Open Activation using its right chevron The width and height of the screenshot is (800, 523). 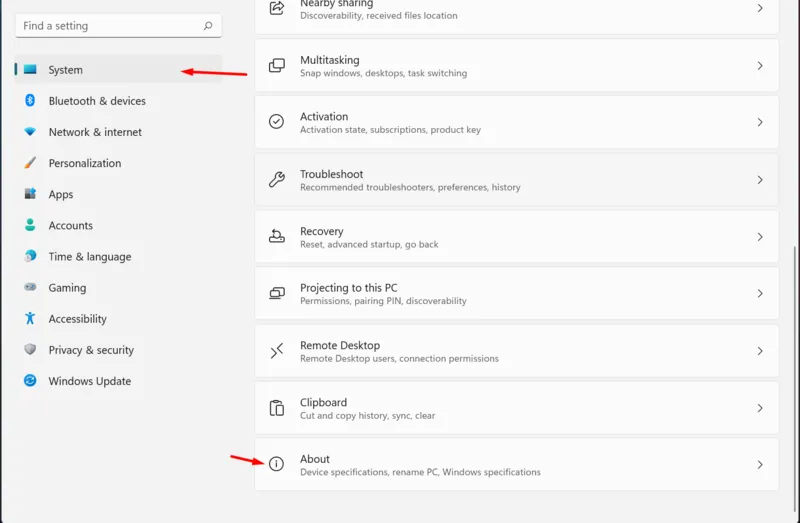coord(760,122)
